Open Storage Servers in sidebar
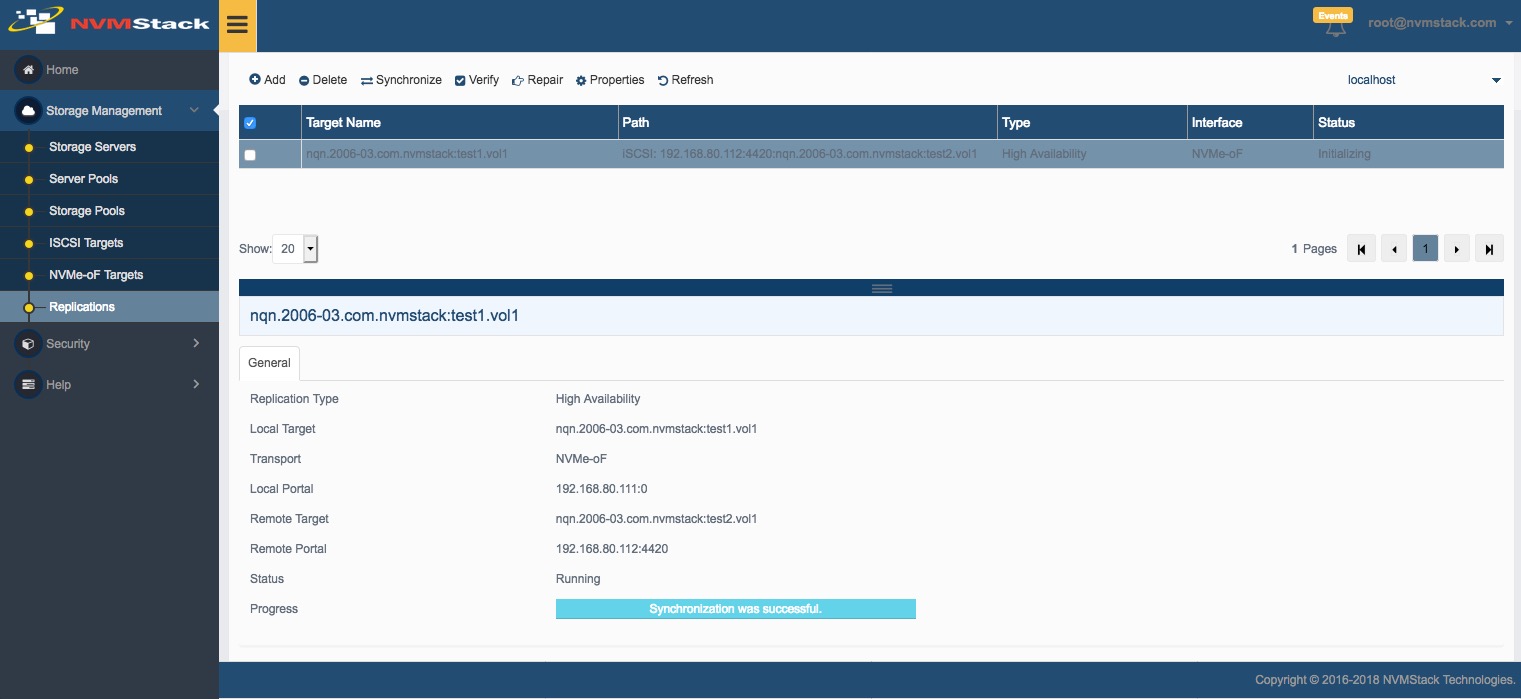The height and width of the screenshot is (699, 1521). pyautogui.click(x=92, y=147)
